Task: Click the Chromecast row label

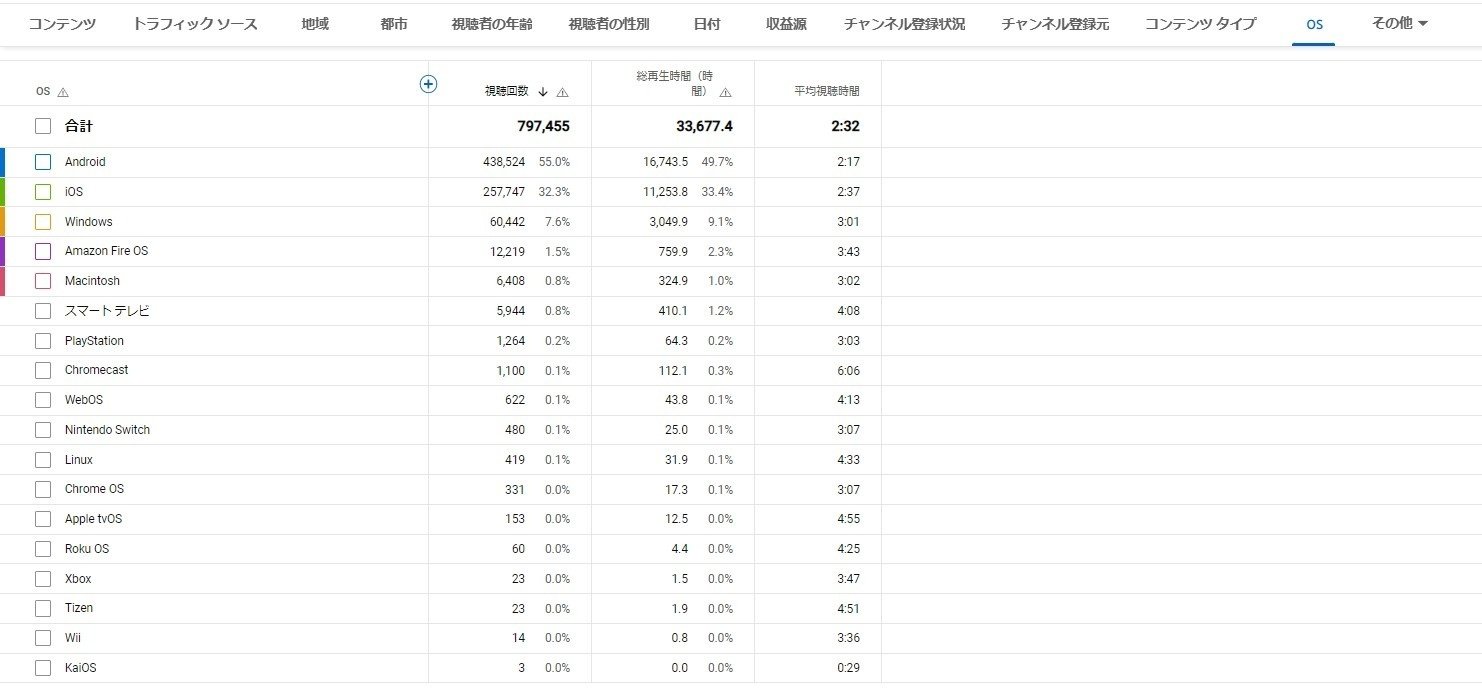Action: coord(97,370)
